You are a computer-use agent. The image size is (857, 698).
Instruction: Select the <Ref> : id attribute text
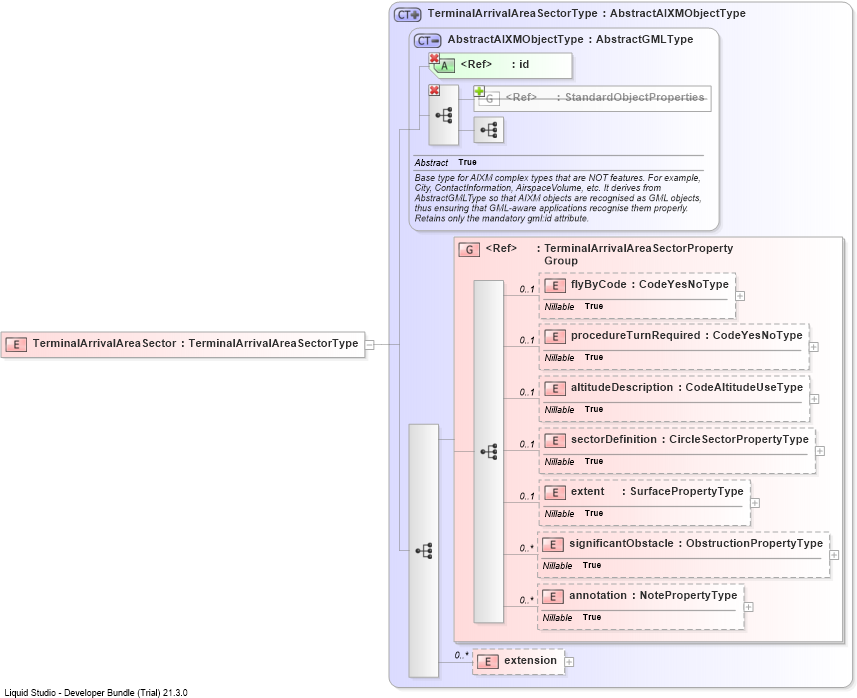point(495,64)
